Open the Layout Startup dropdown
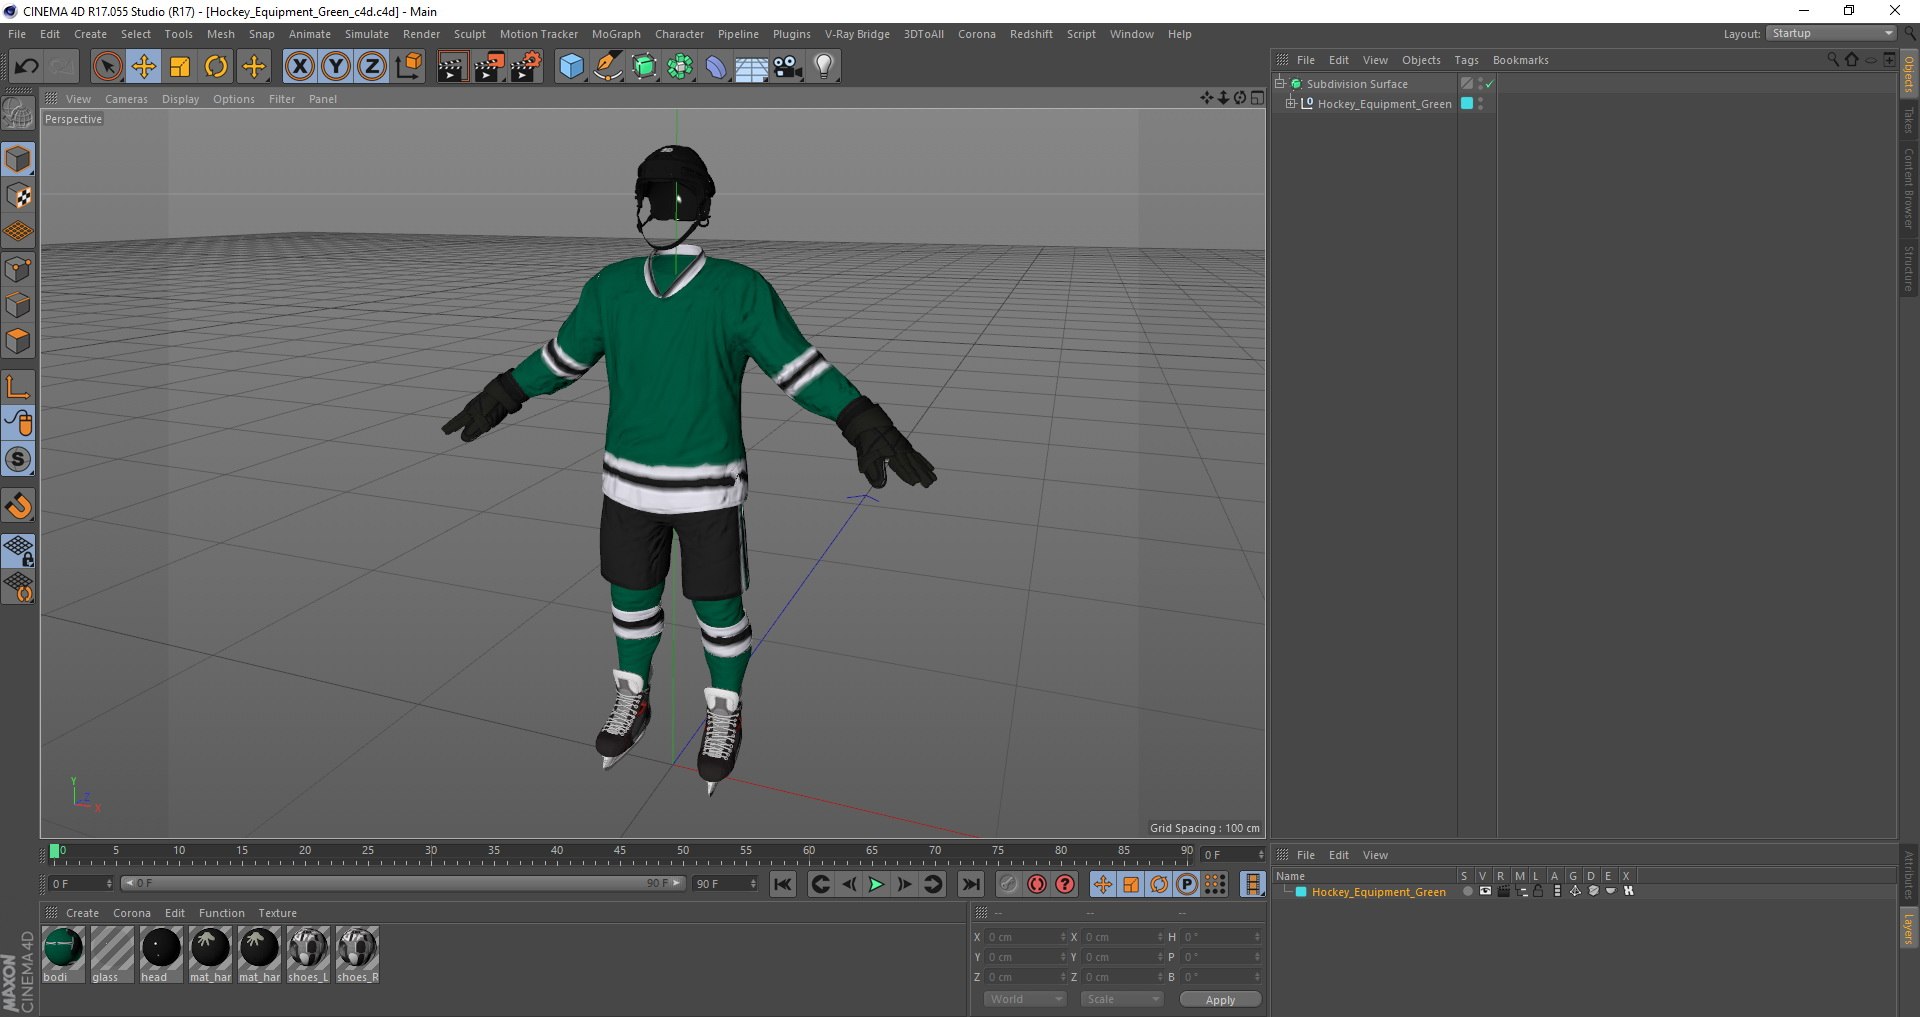This screenshot has height=1017, width=1920. coord(1831,34)
